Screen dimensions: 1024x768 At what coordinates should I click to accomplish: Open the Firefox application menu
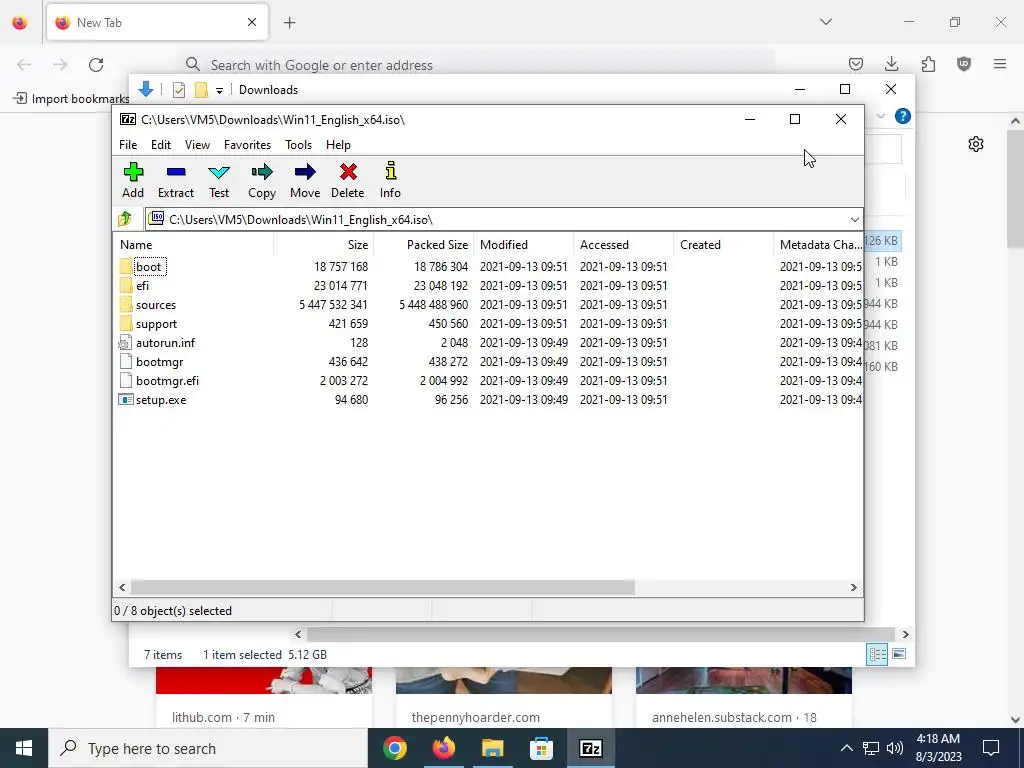click(x=1000, y=64)
